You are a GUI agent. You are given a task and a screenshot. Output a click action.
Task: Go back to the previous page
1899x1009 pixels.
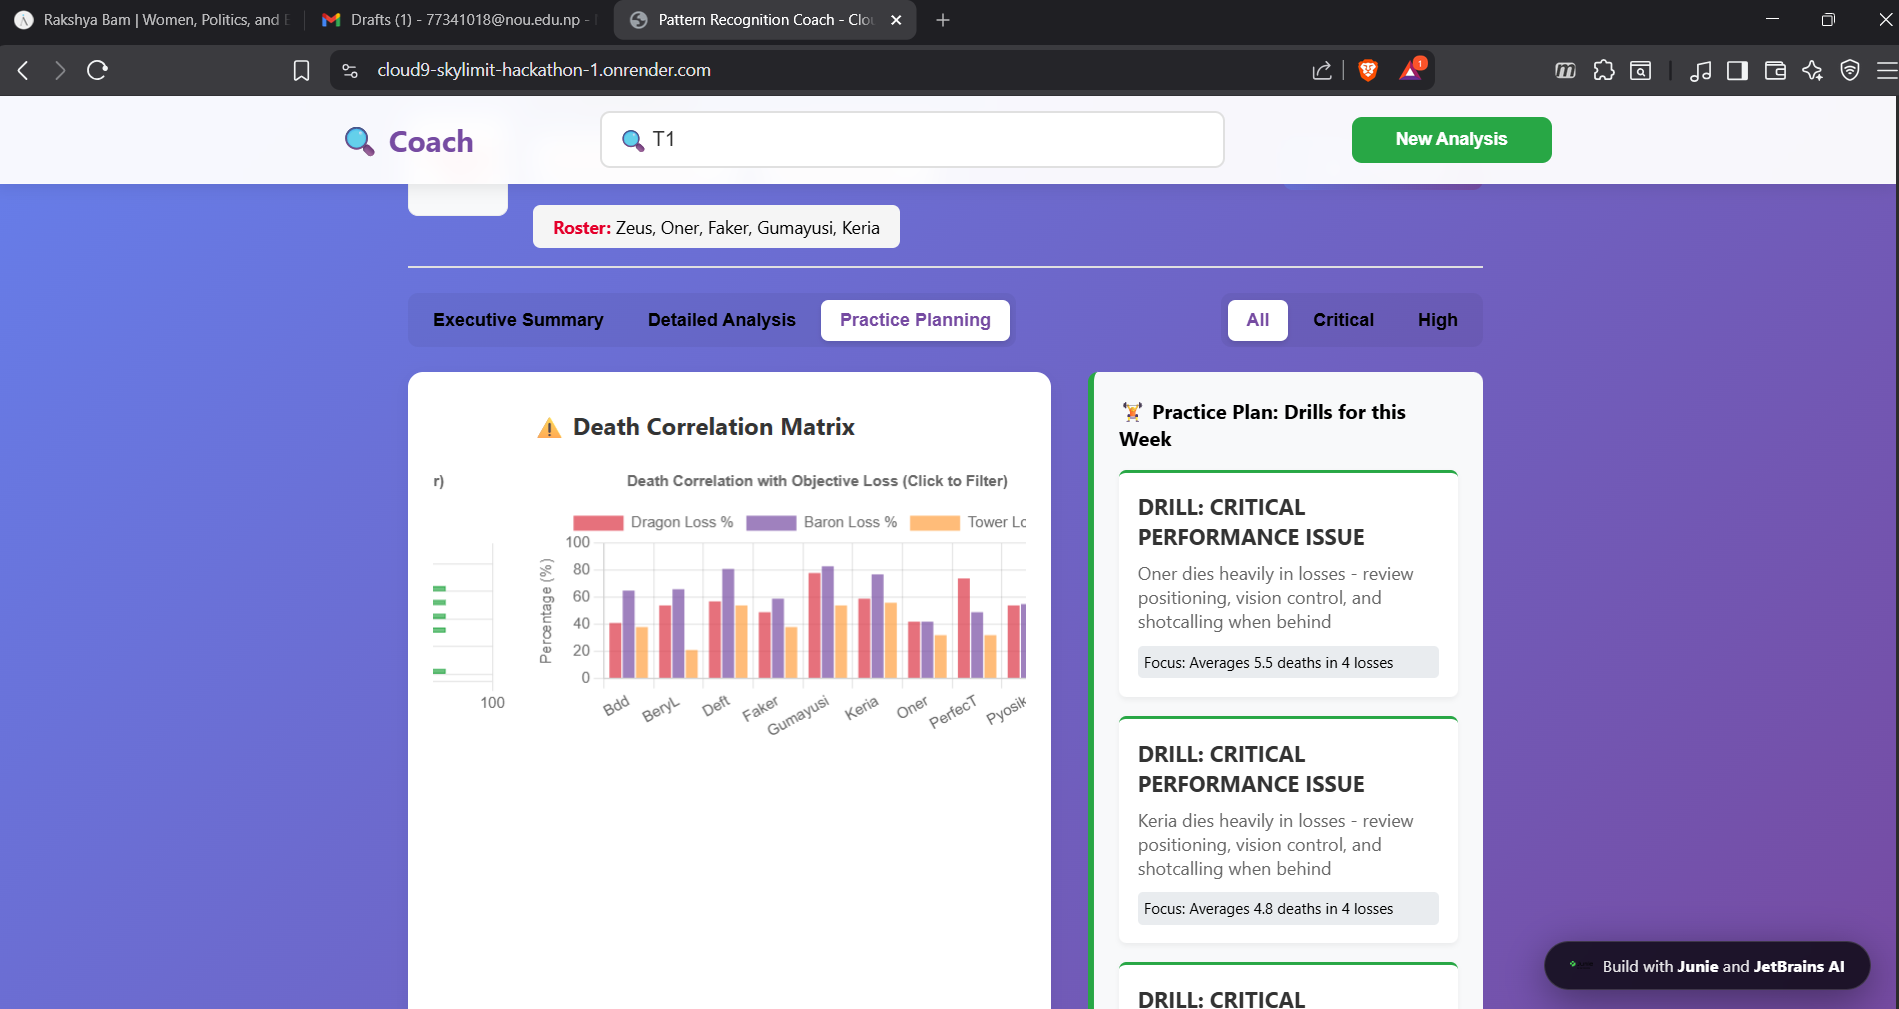(24, 70)
